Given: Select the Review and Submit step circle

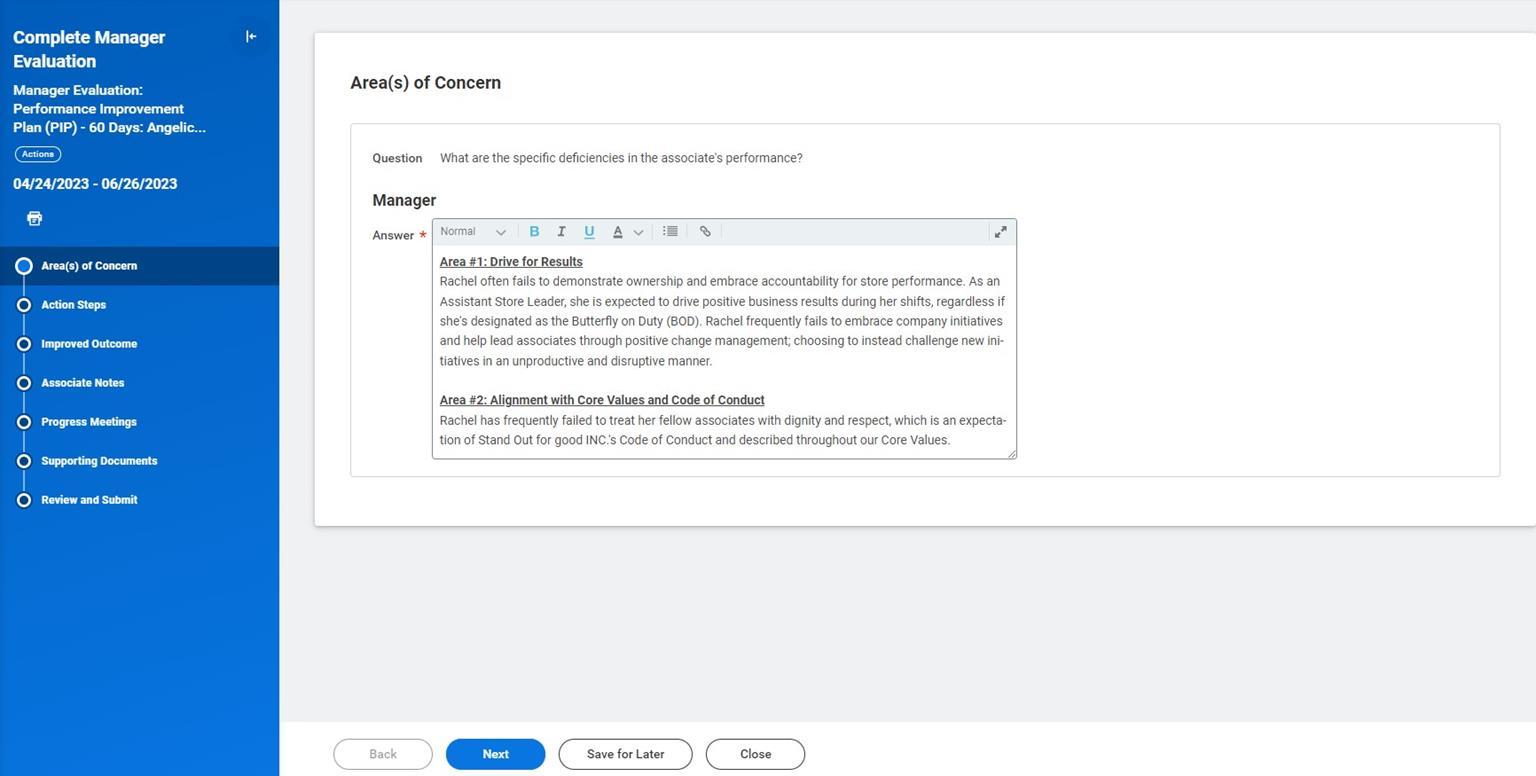Looking at the screenshot, I should point(24,500).
